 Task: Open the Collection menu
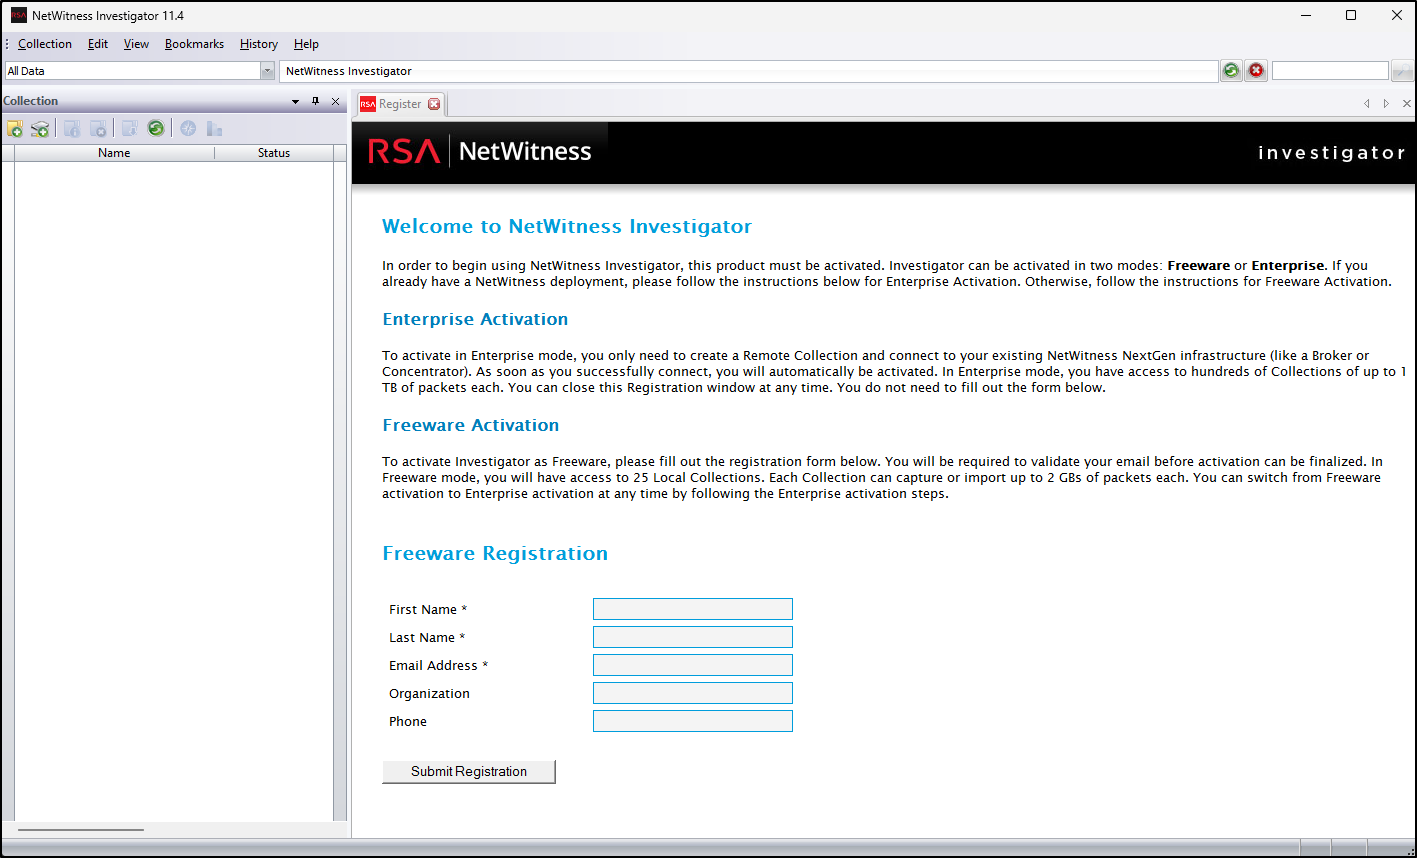click(x=45, y=44)
